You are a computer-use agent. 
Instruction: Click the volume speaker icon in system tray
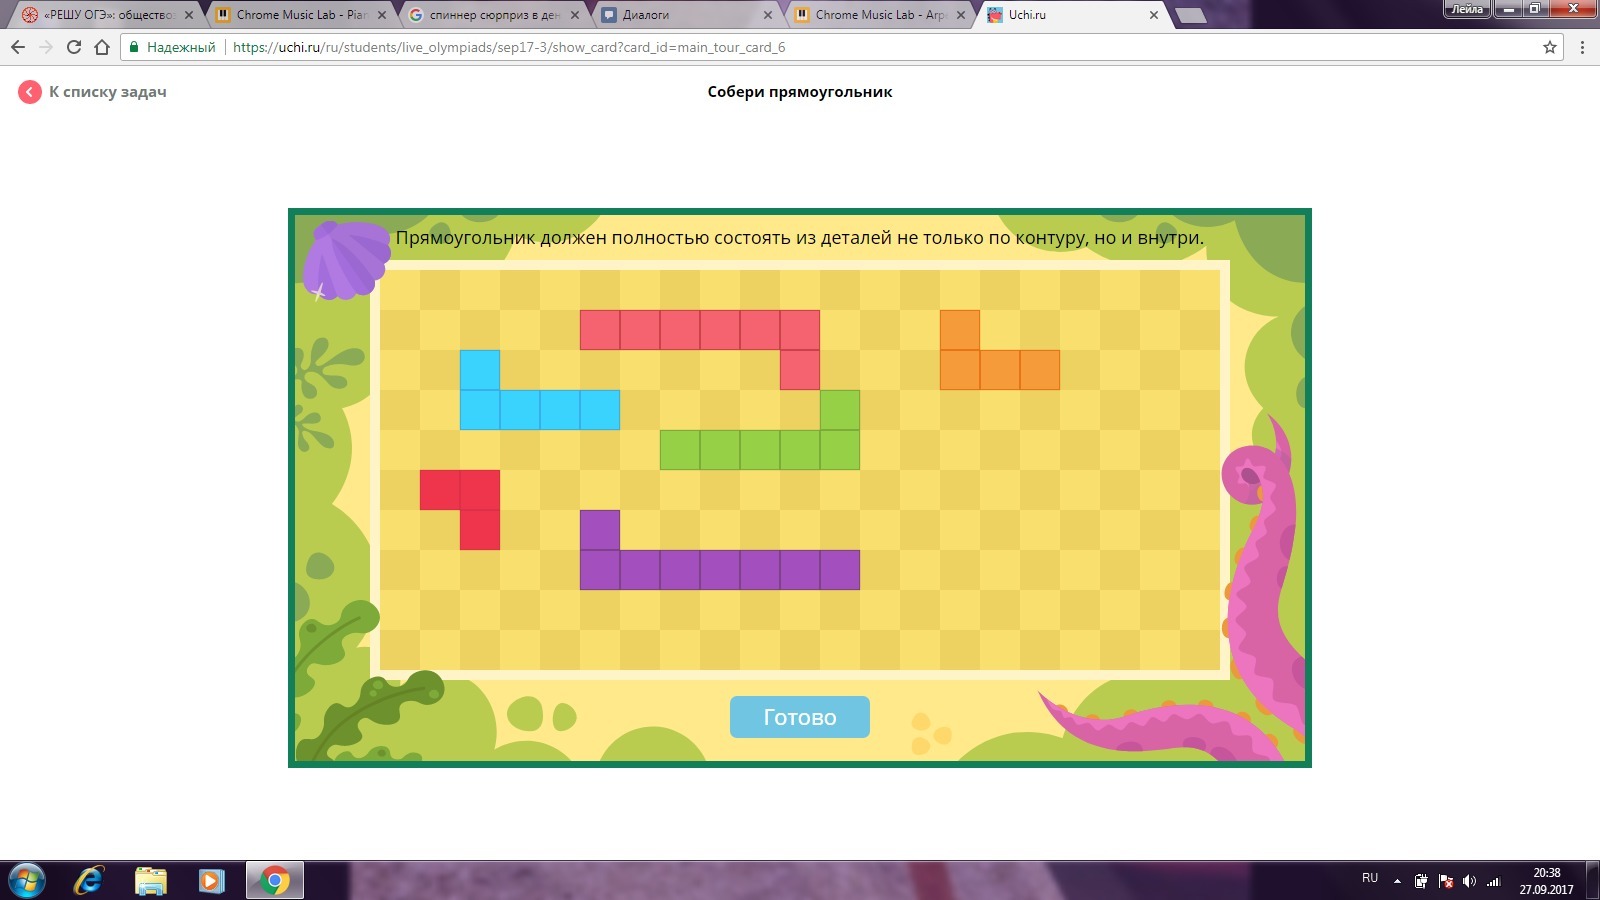[1468, 881]
